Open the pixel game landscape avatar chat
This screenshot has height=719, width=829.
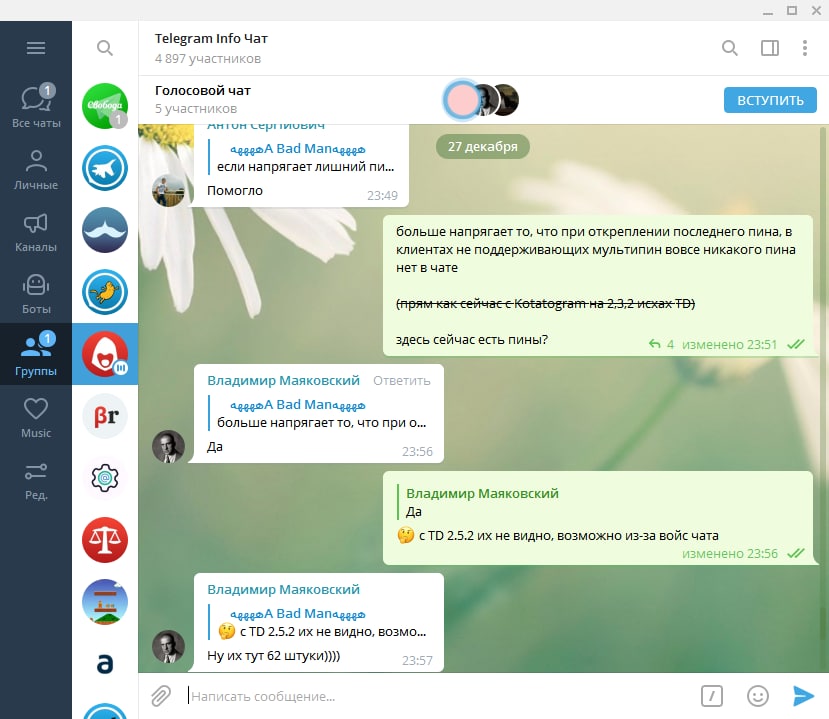pyautogui.click(x=105, y=602)
